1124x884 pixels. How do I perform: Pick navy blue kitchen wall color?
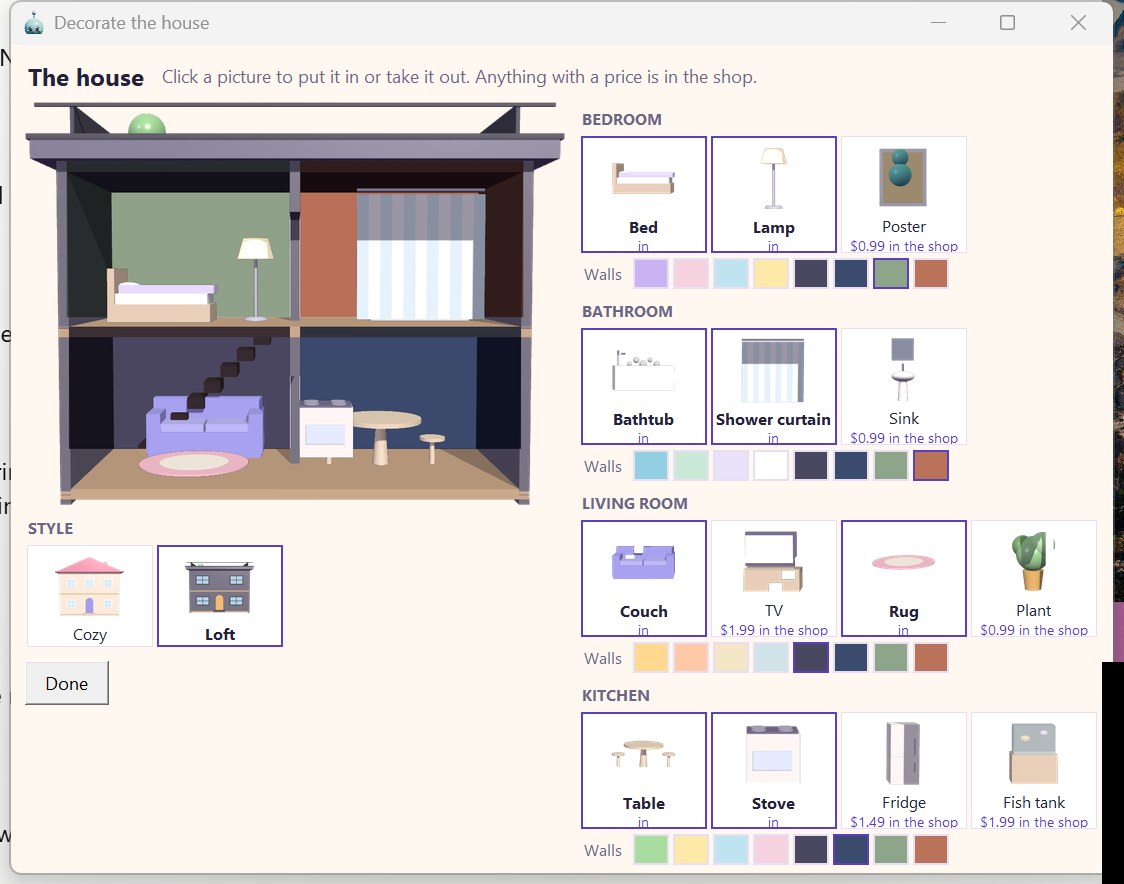(851, 850)
